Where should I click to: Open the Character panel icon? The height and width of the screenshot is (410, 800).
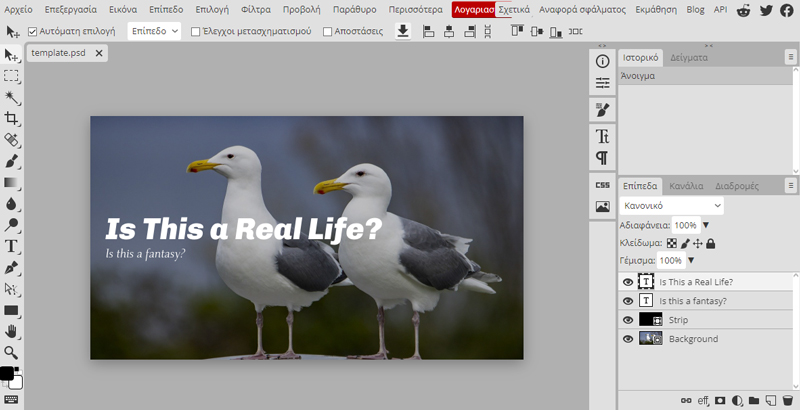(x=603, y=136)
